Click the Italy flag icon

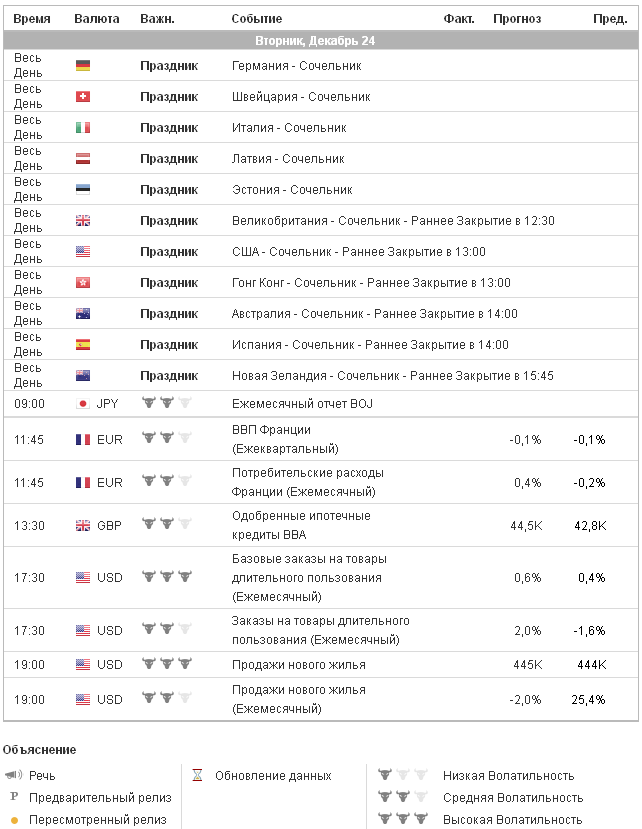83,128
